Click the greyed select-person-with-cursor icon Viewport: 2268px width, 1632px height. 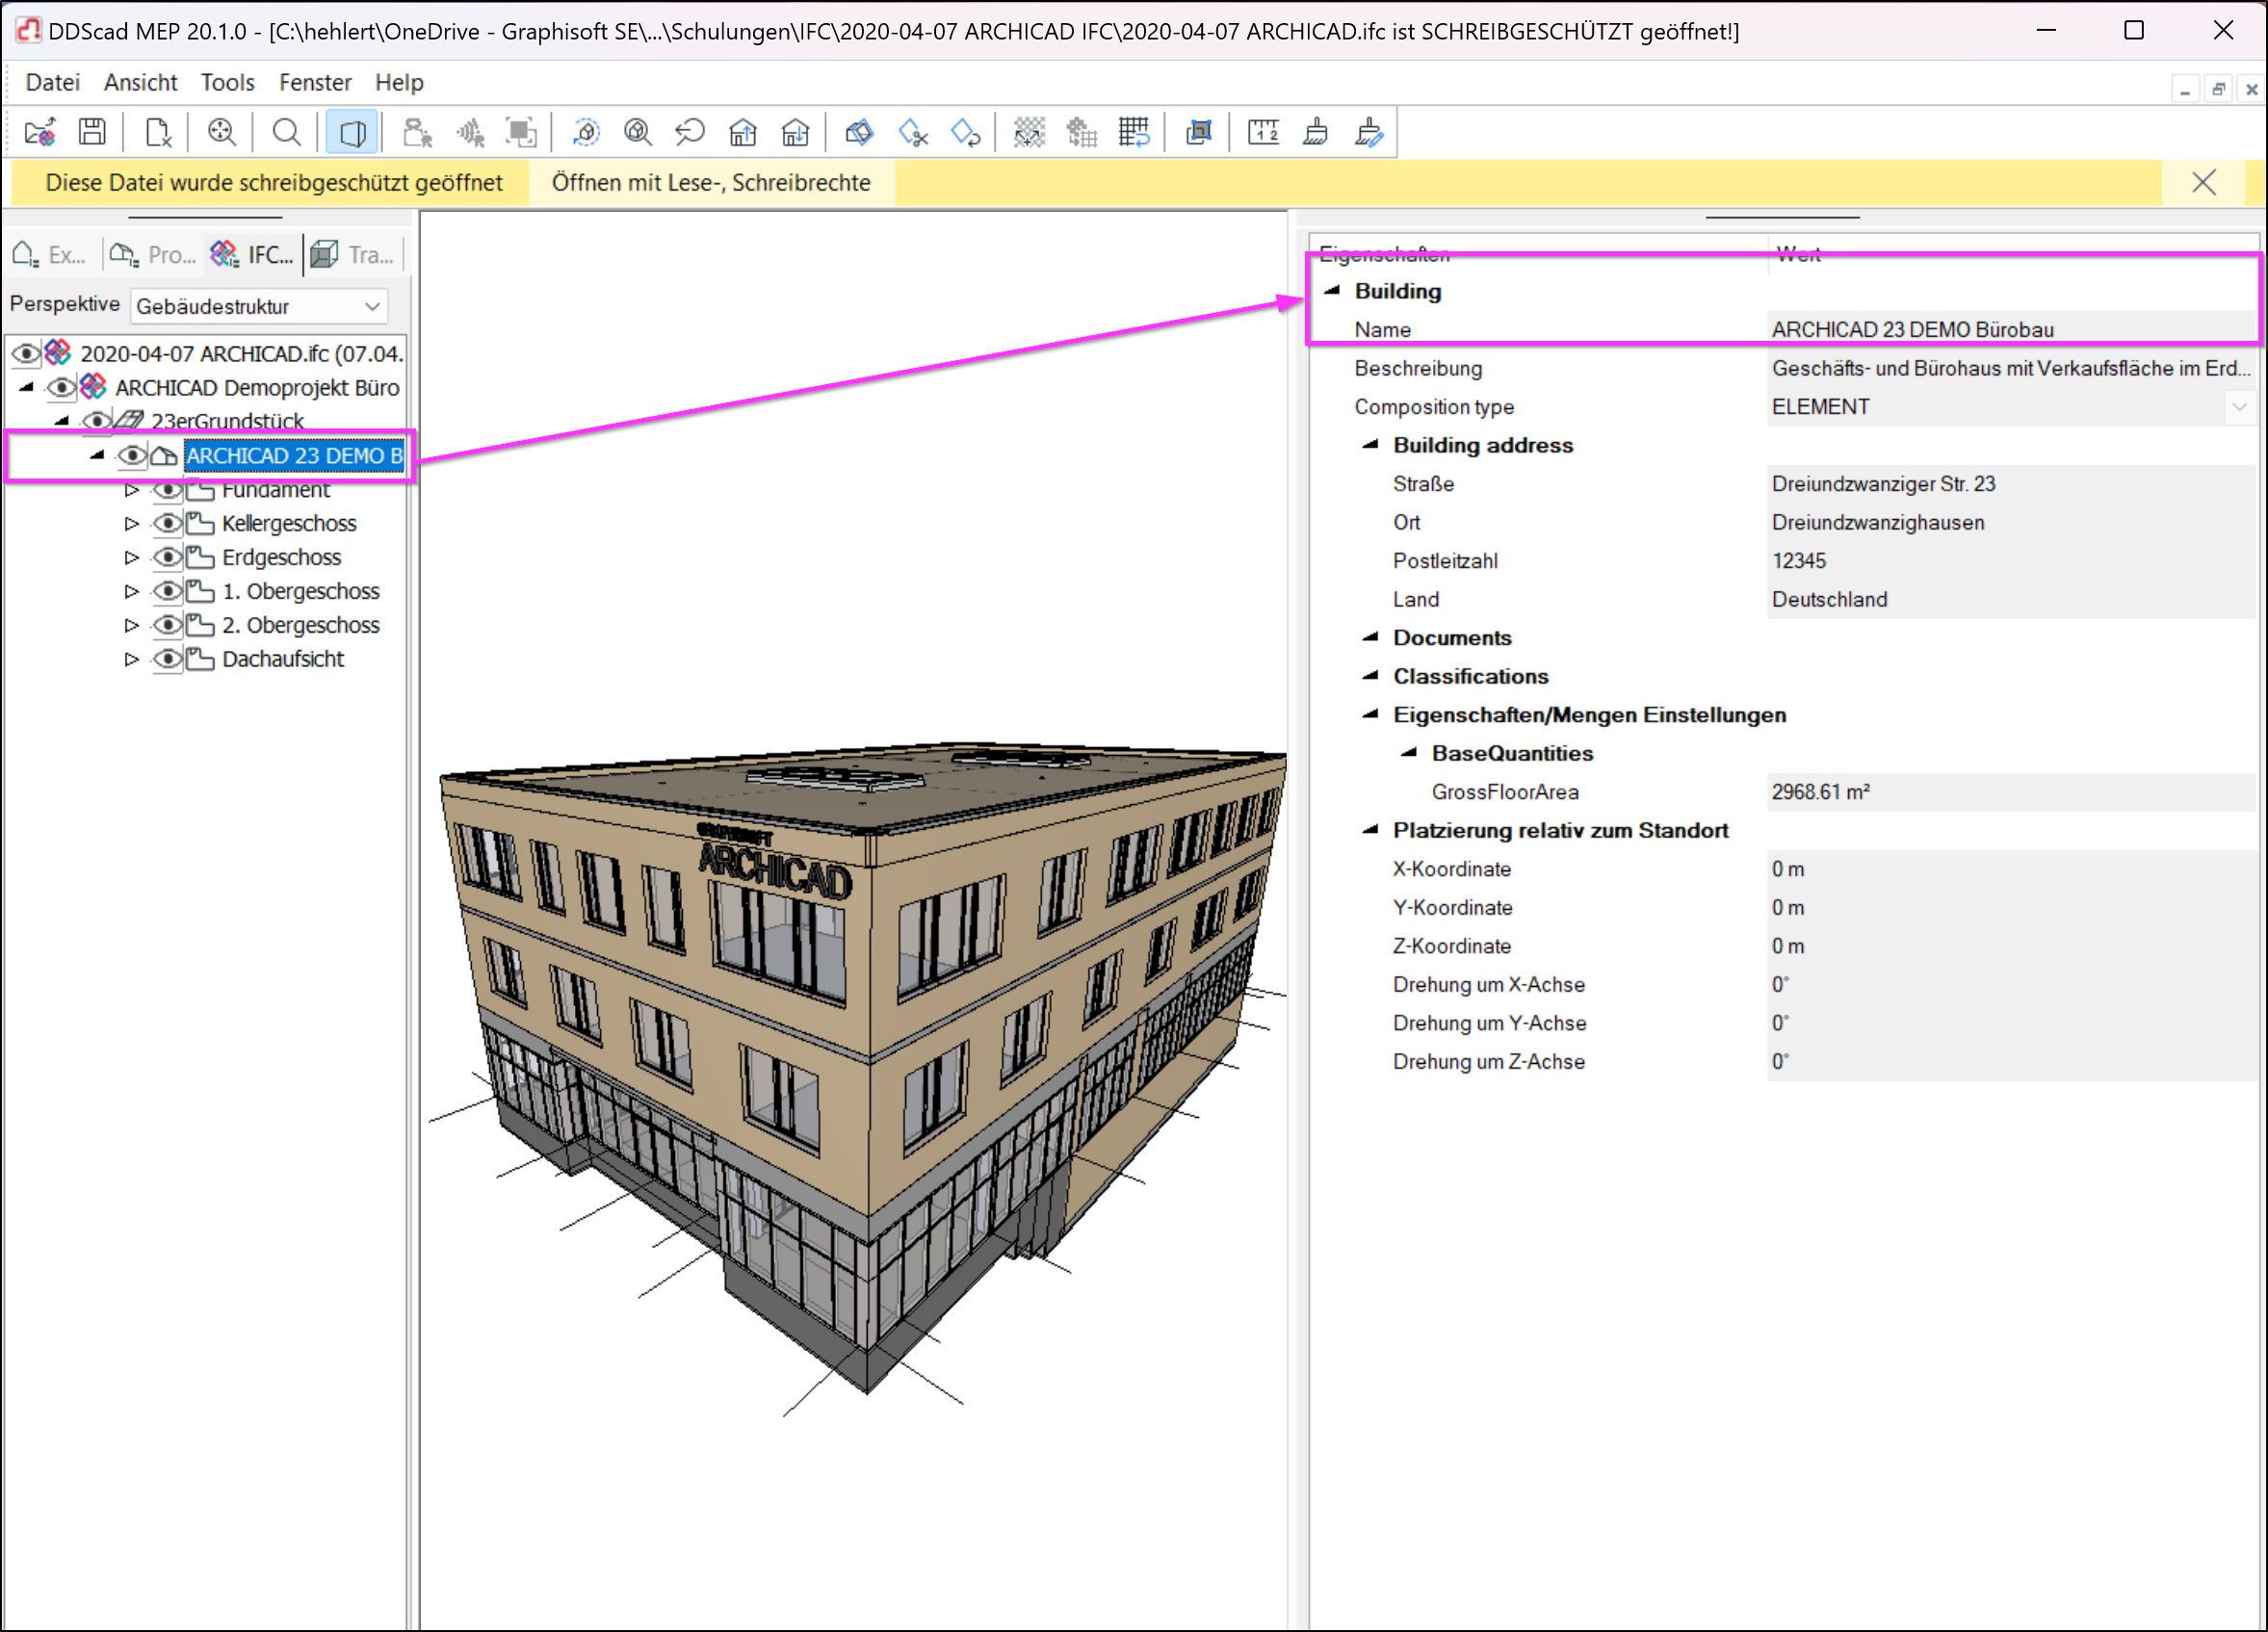pos(417,132)
